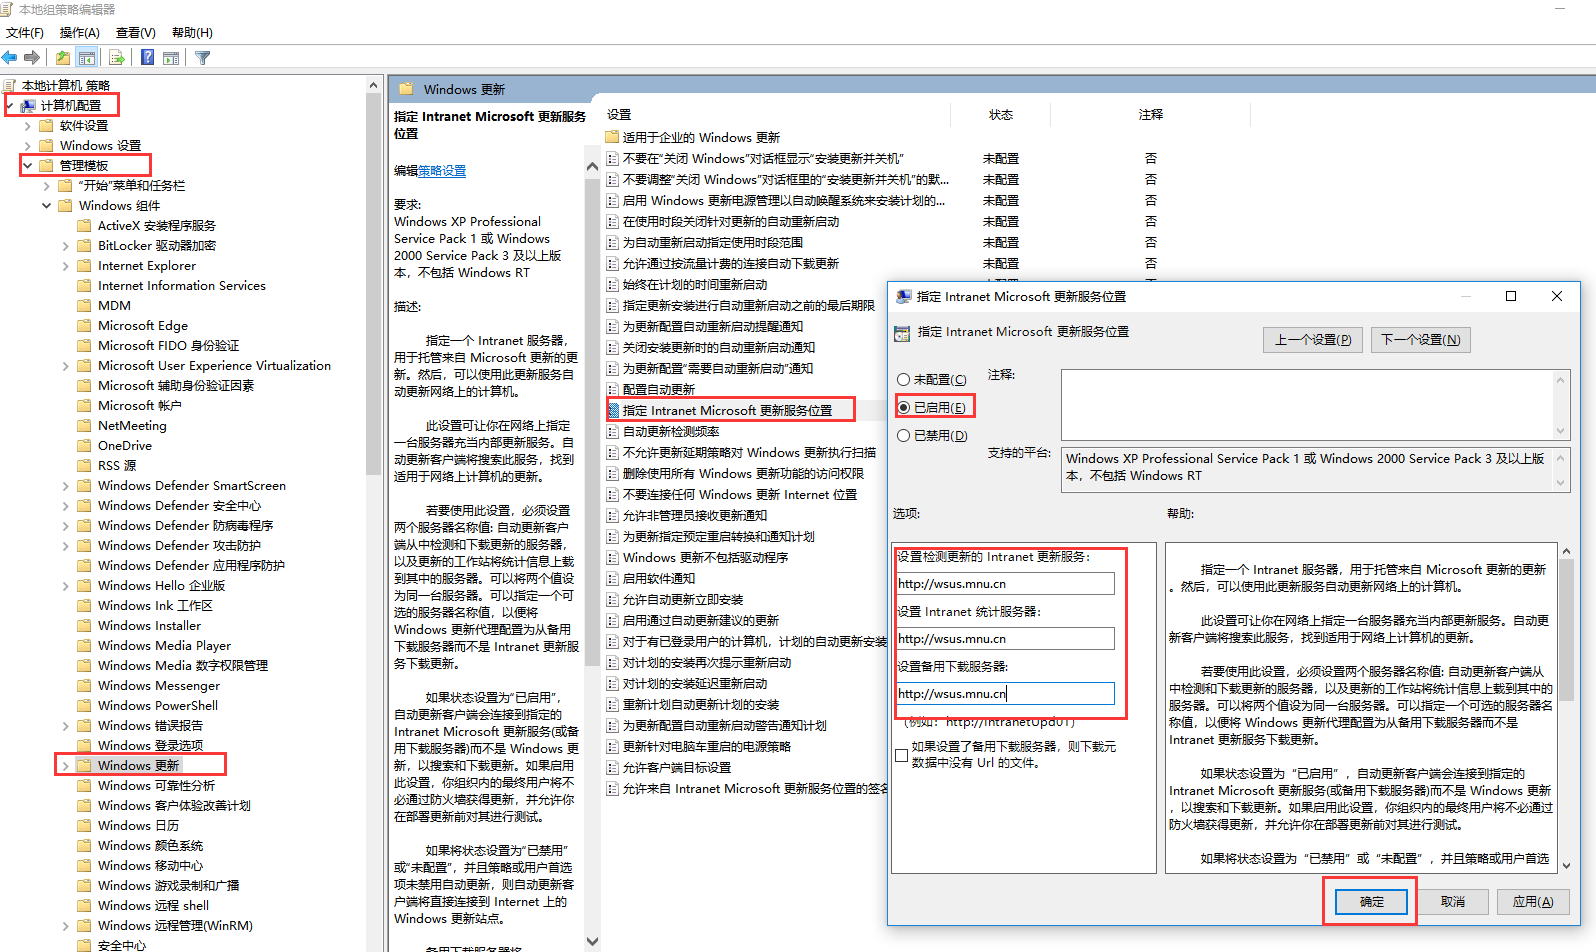Screen dimensions: 1596x952
Task: Select the 未配置 radio button
Action: click(x=904, y=380)
